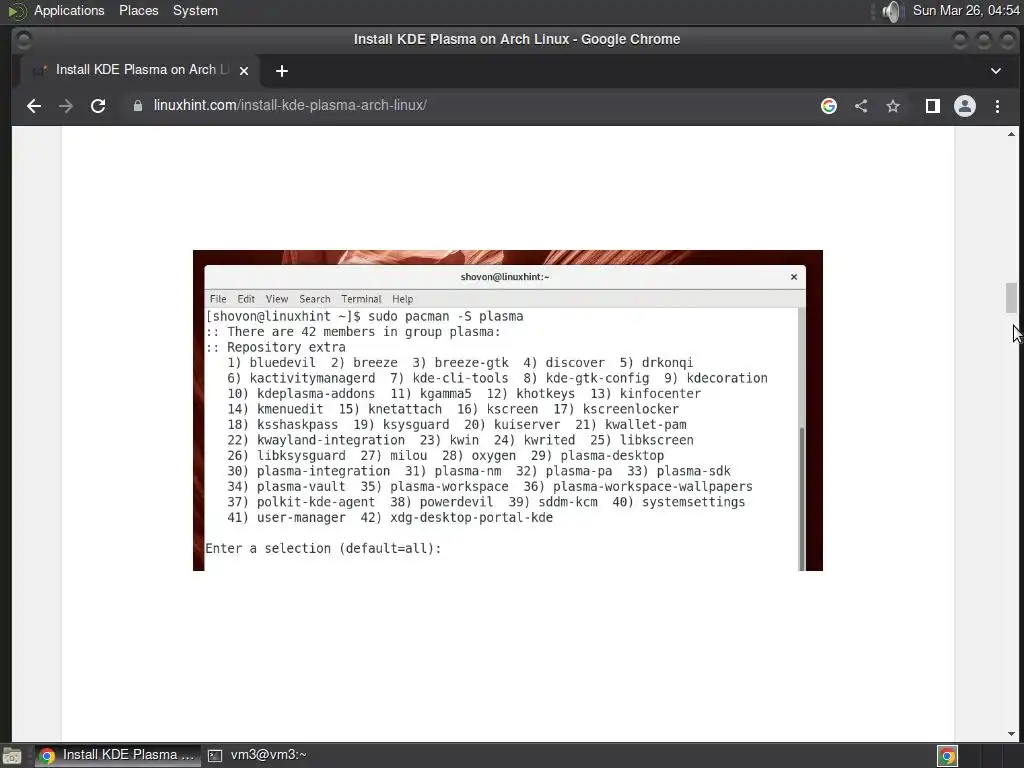Click 'systemsettings' package name
This screenshot has width=1024, height=768.
693,502
